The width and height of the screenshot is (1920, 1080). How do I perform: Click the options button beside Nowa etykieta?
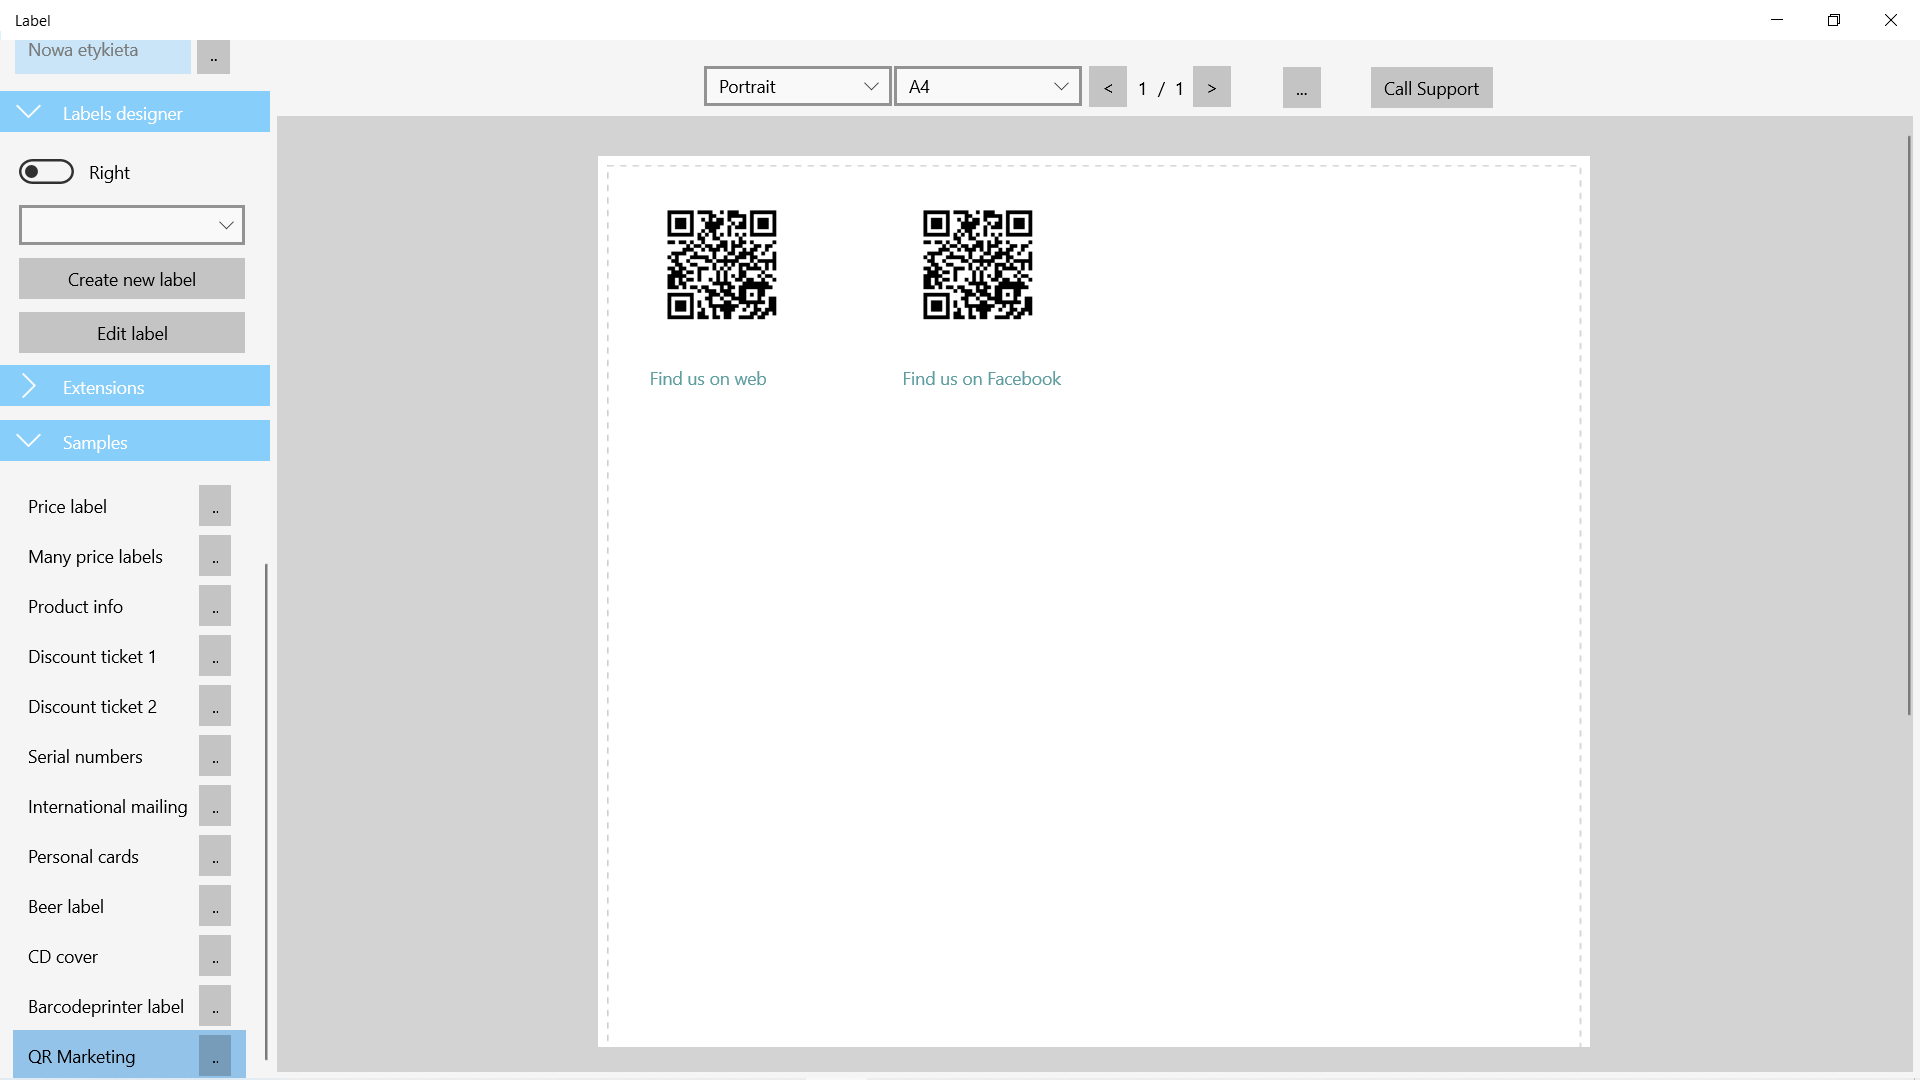pos(214,56)
